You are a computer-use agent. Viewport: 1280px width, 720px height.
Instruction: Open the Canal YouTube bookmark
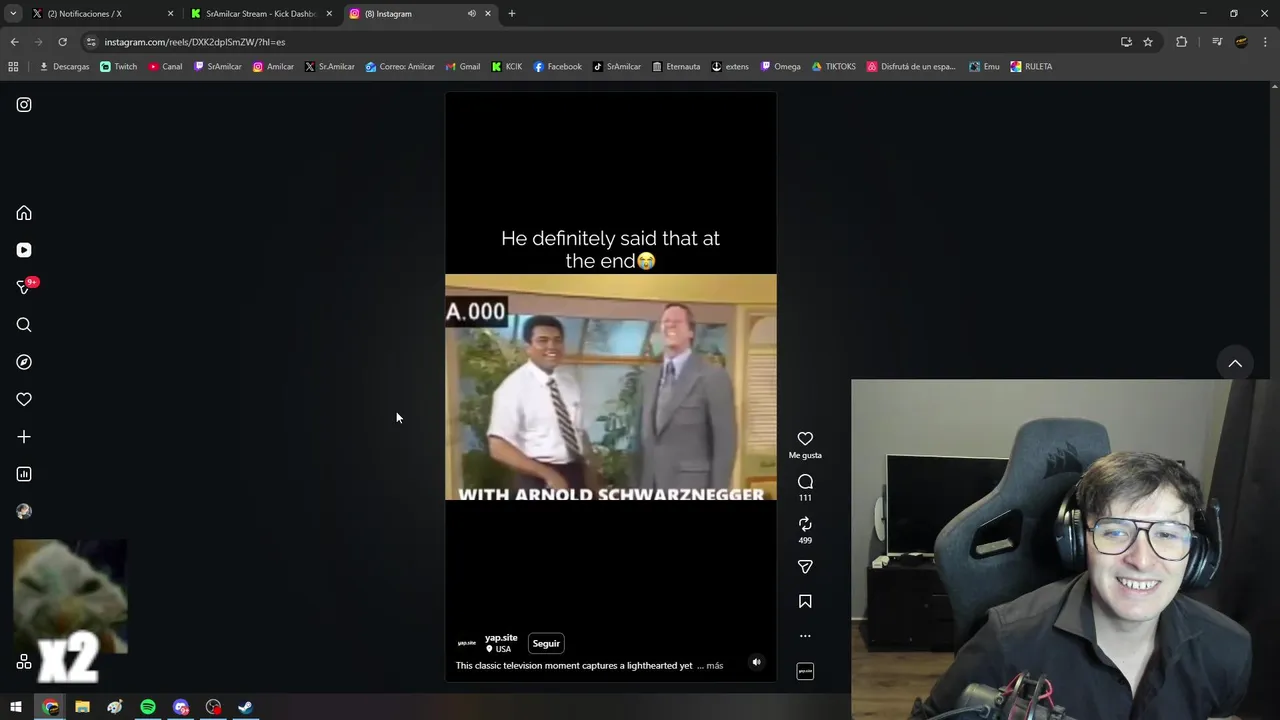pyautogui.click(x=165, y=67)
